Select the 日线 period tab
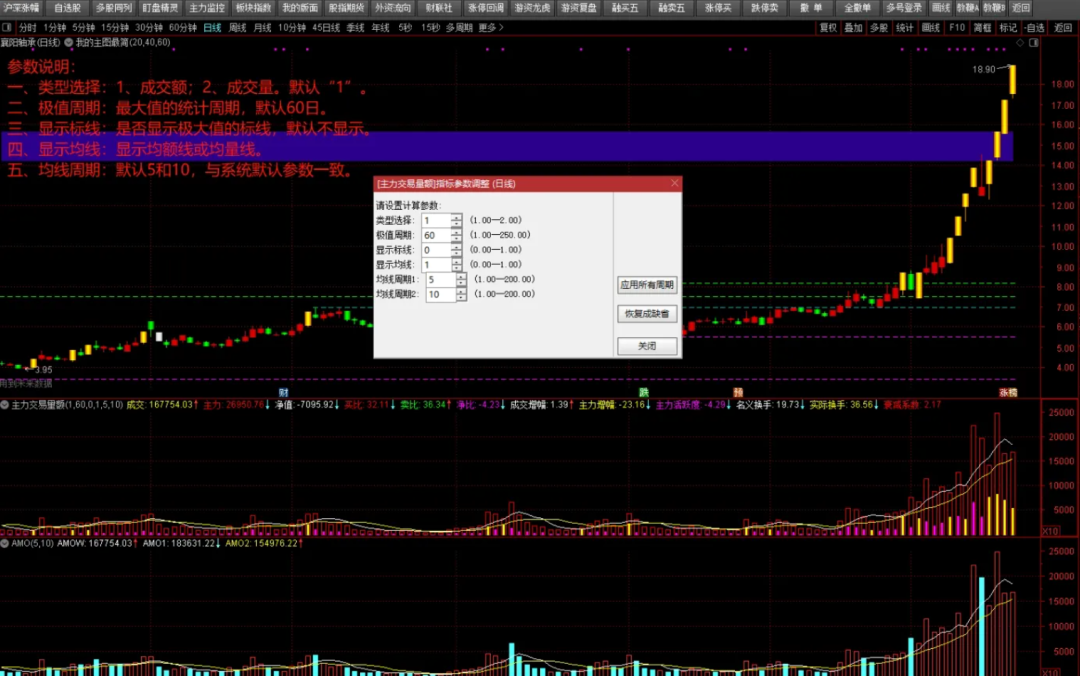 [212, 28]
